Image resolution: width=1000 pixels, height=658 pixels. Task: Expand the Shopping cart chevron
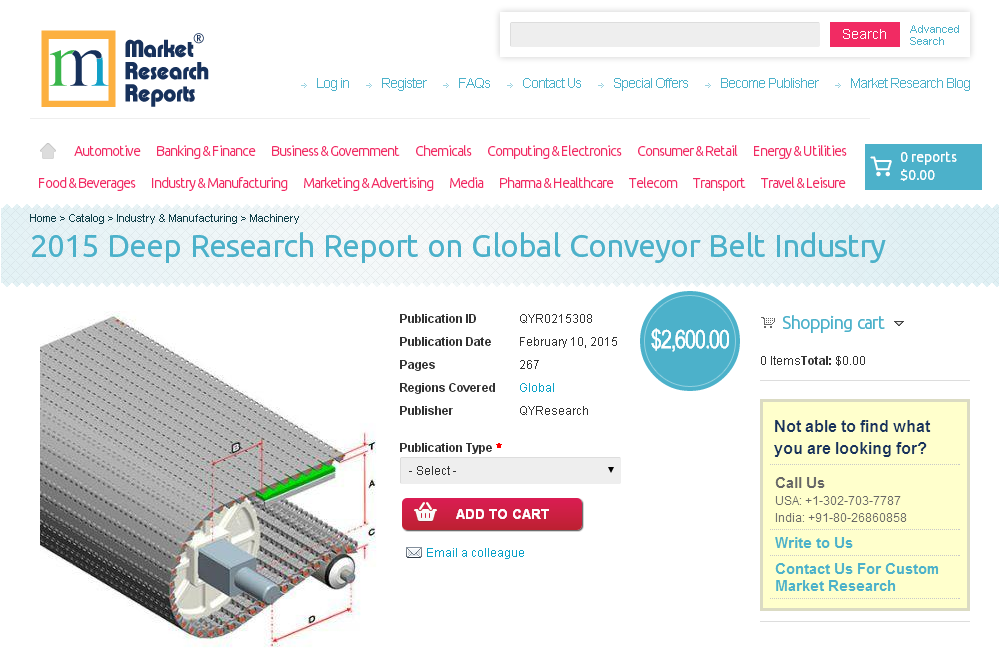(x=900, y=323)
